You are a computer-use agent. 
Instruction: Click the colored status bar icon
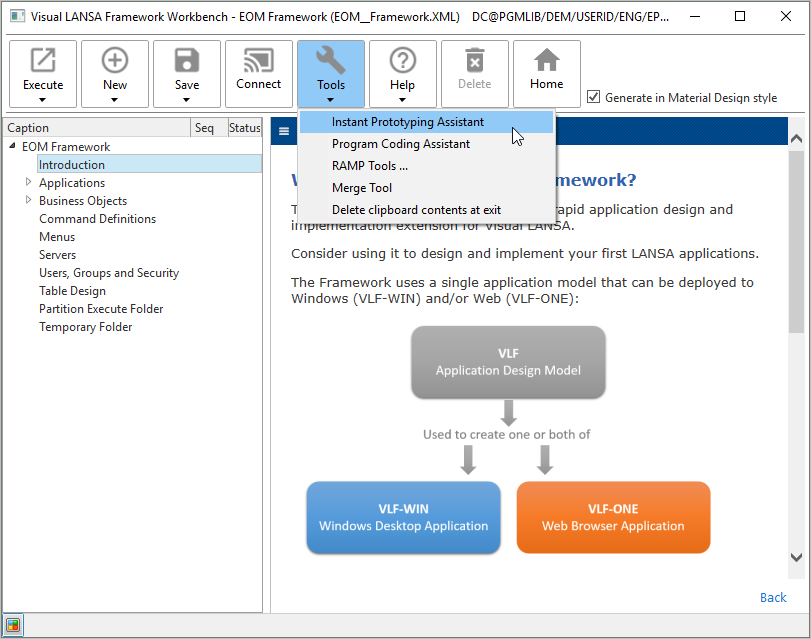tap(13, 625)
